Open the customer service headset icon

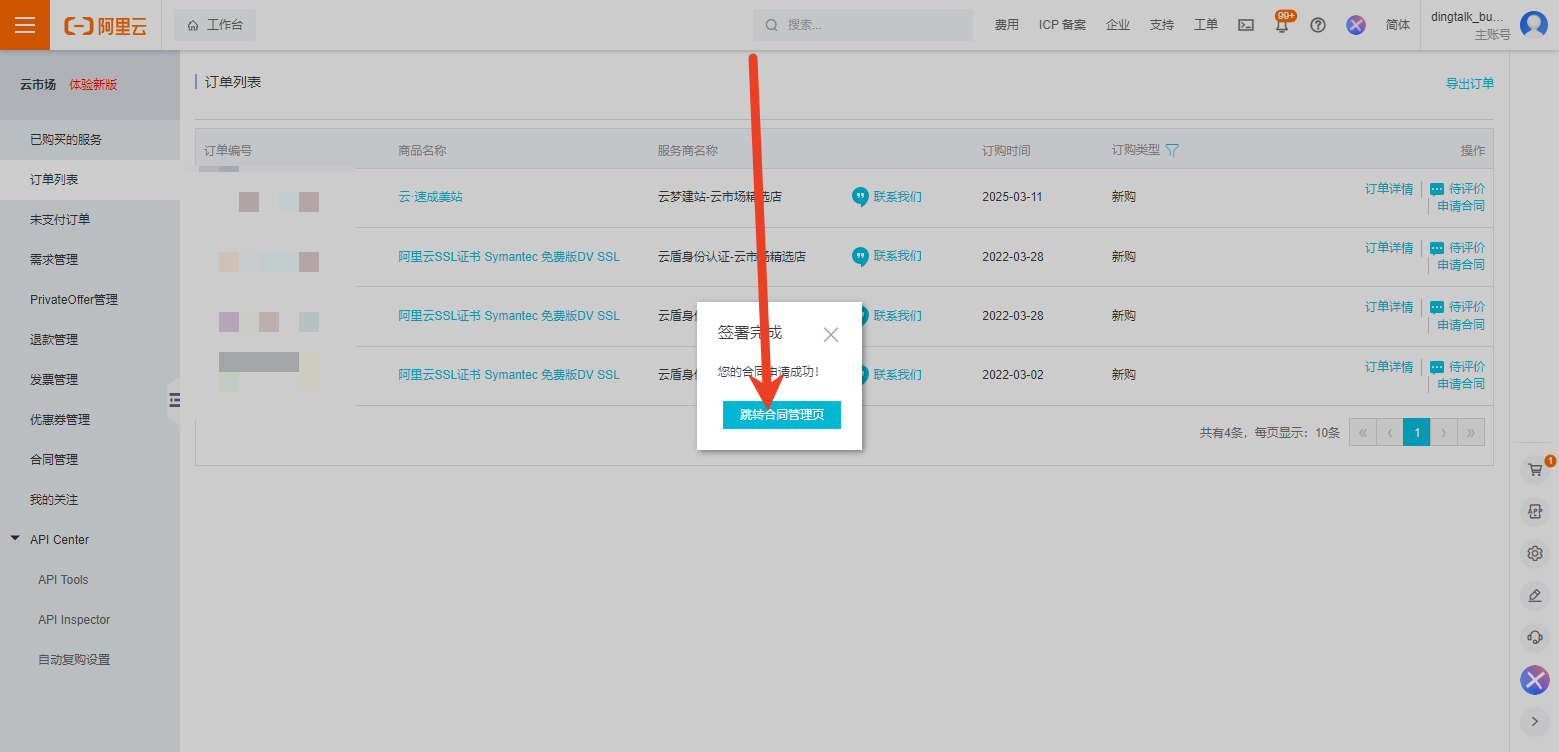coord(1535,637)
